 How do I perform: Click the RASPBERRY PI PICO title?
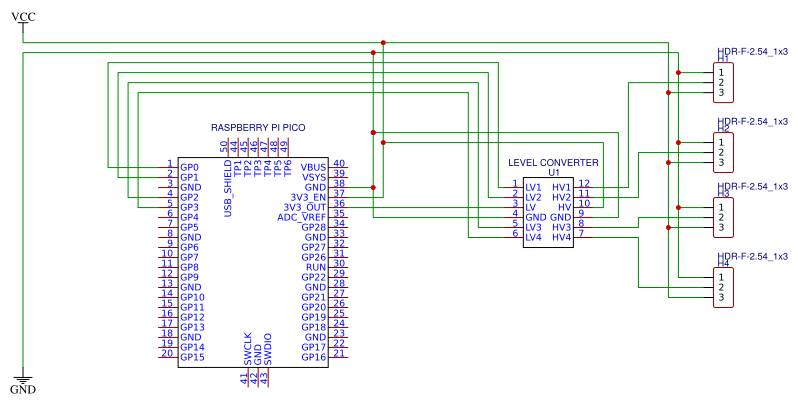coord(258,128)
